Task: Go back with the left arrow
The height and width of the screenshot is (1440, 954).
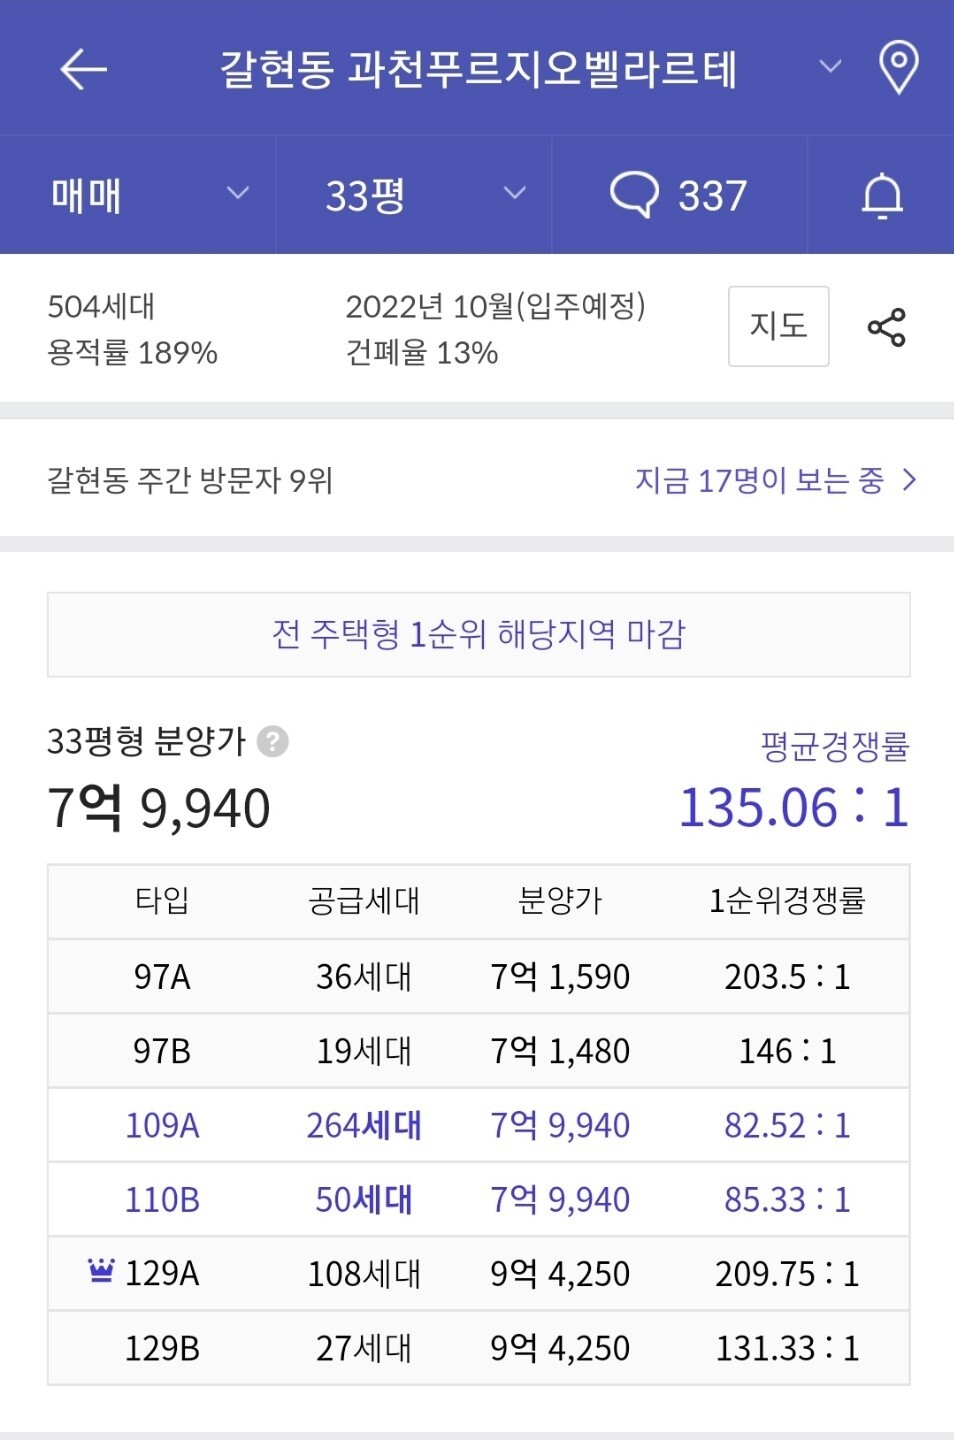Action: [x=83, y=69]
